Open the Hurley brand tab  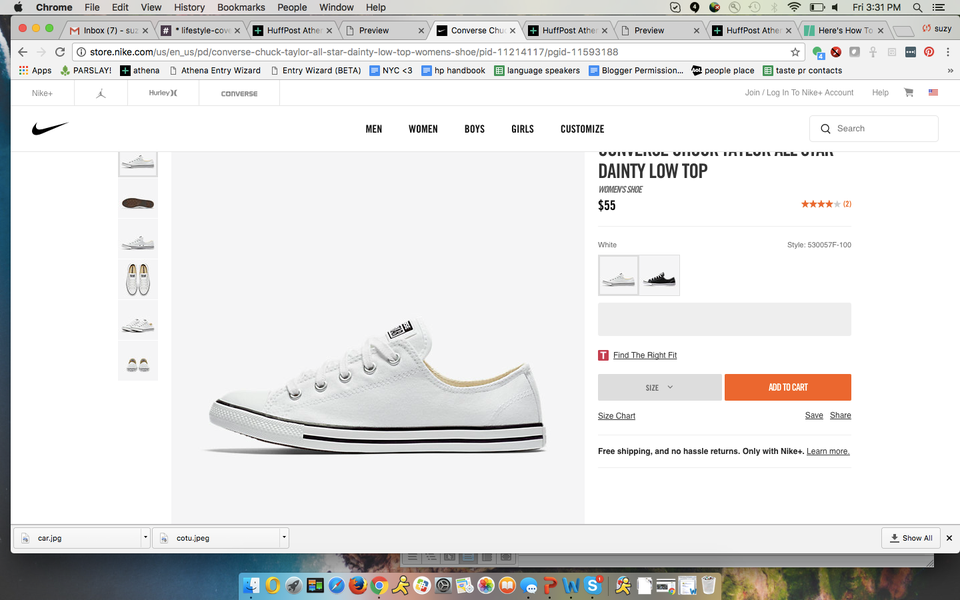(163, 93)
